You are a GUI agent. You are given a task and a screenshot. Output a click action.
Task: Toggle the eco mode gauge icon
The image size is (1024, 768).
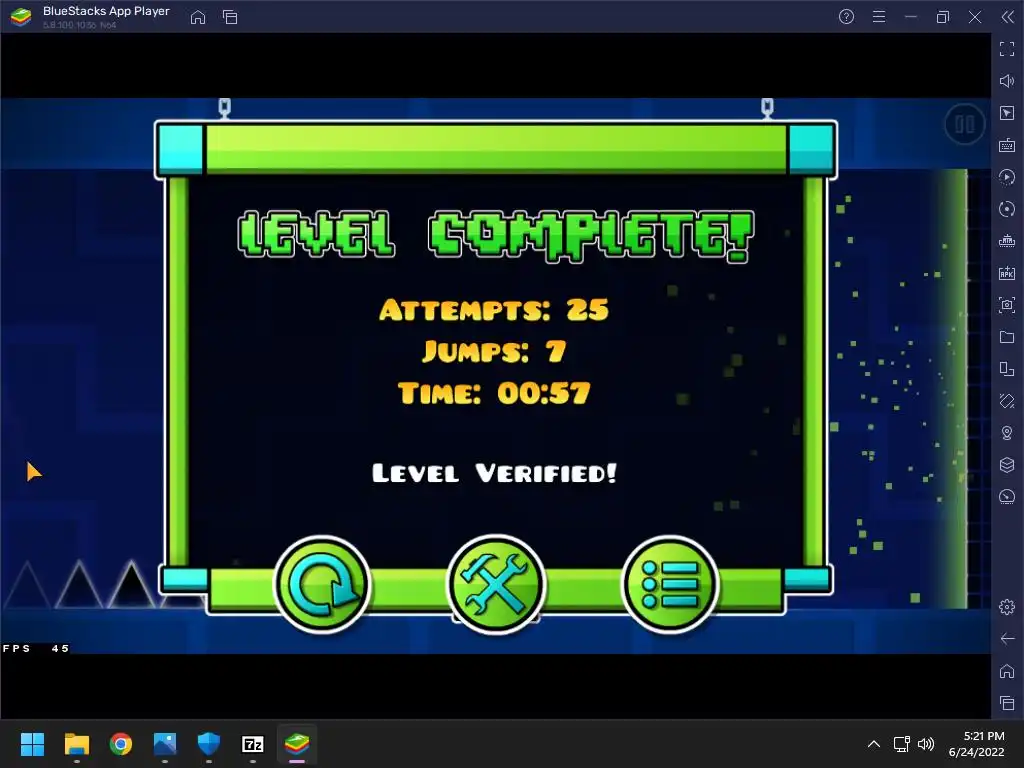1007,497
